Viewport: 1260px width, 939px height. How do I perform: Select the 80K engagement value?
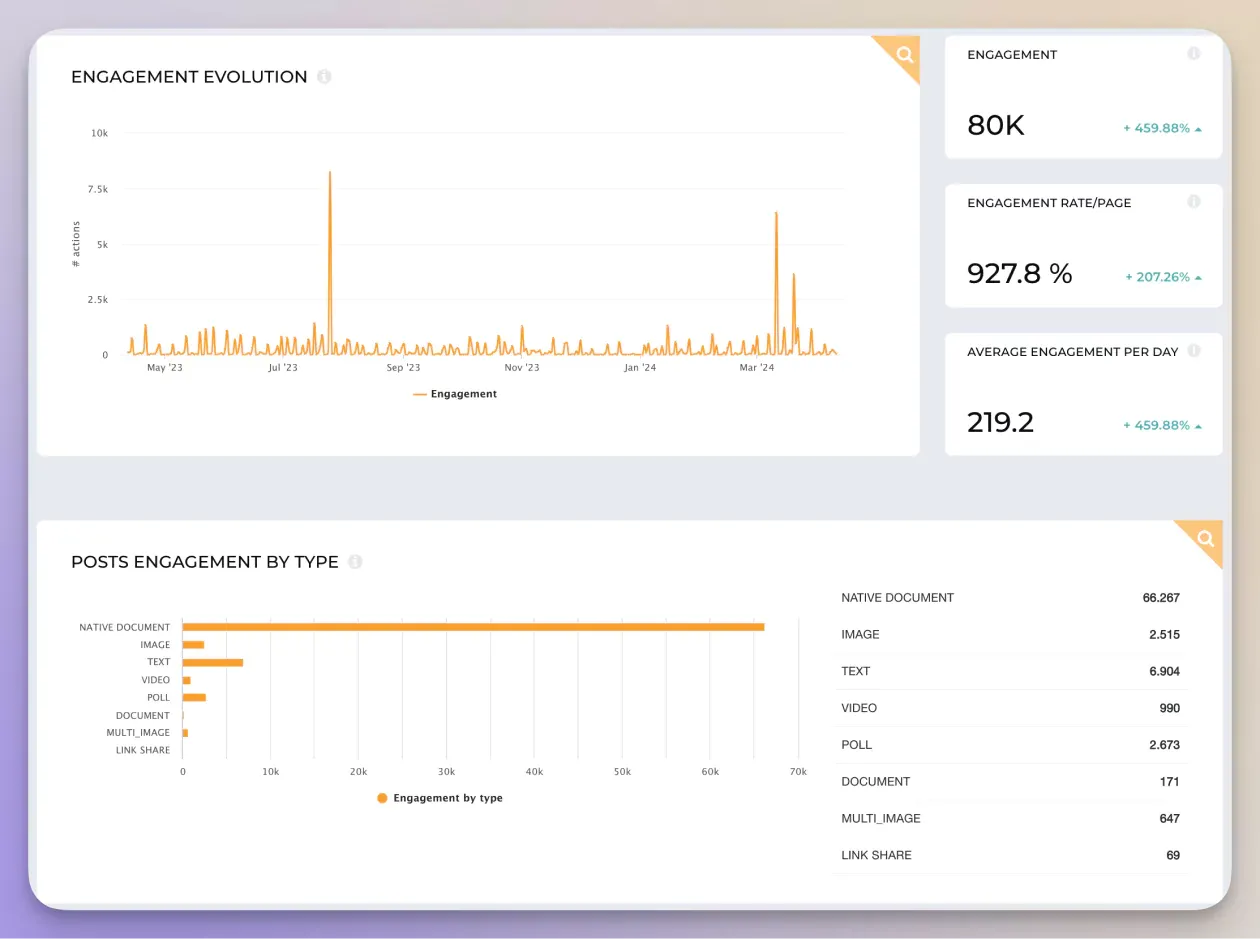click(996, 126)
